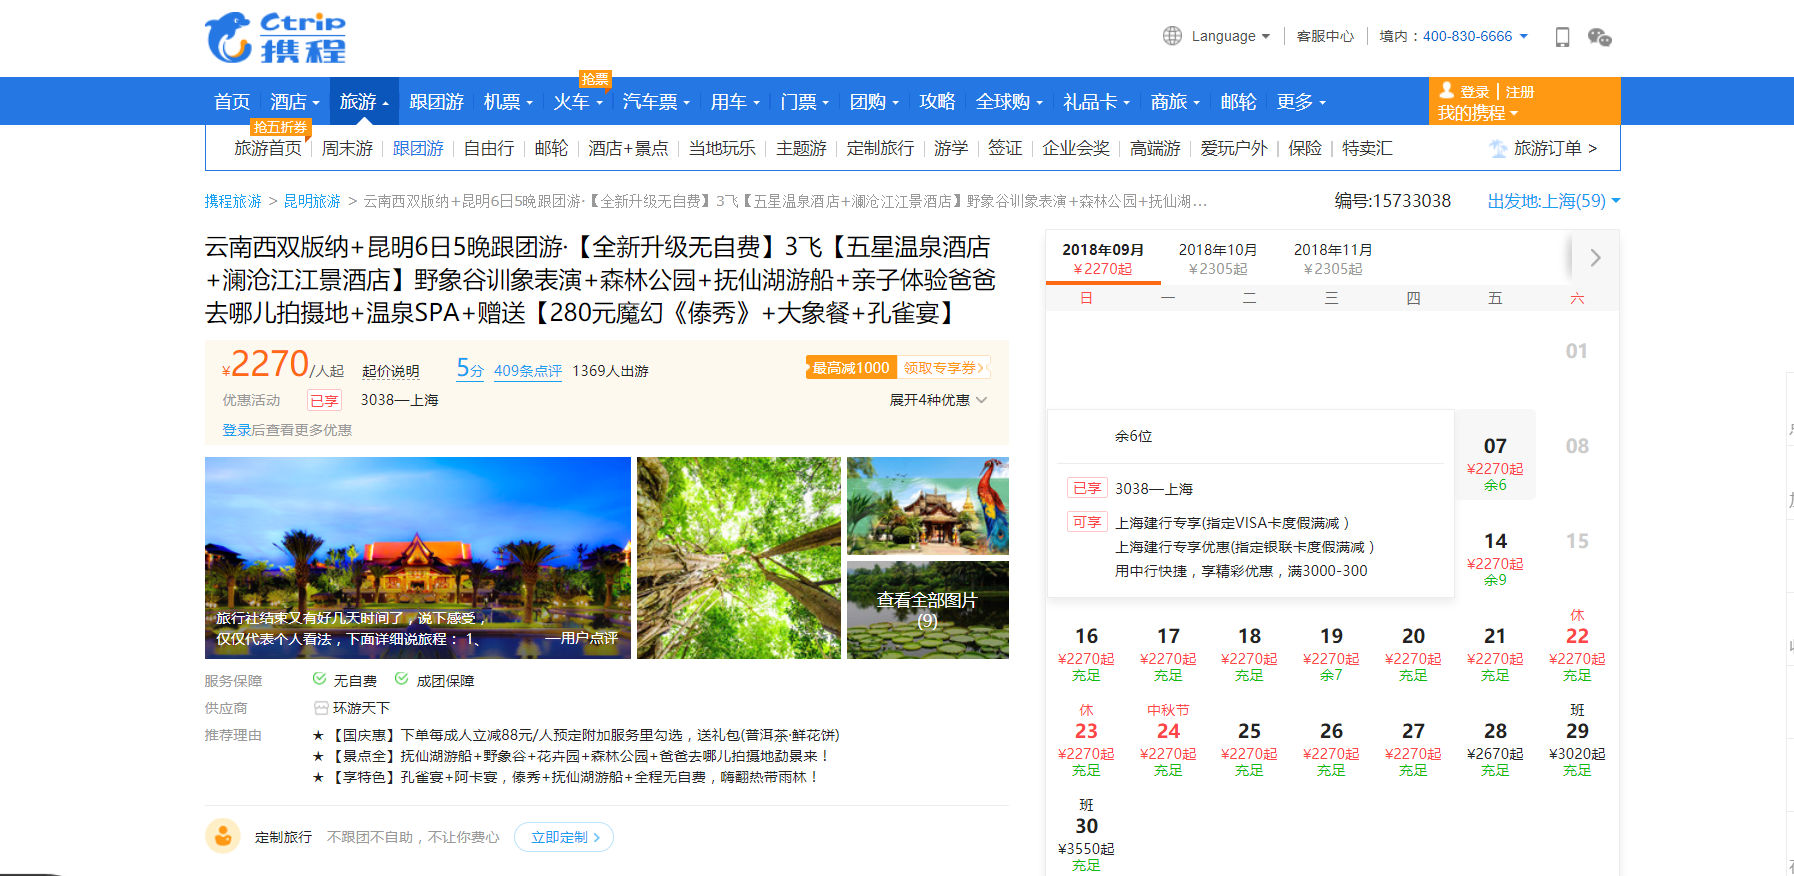Screen dimensions: 1794x876
Task: Click the 旅游订单 umbrella icon
Action: 1498,148
